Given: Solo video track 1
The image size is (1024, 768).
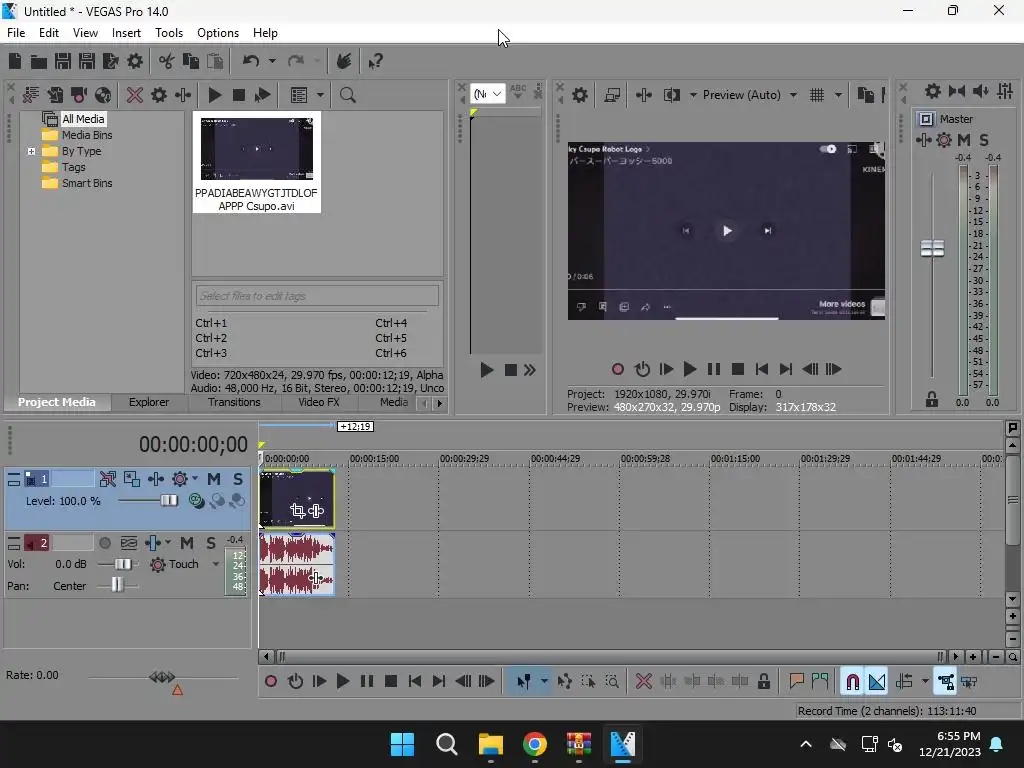Looking at the screenshot, I should coord(238,479).
